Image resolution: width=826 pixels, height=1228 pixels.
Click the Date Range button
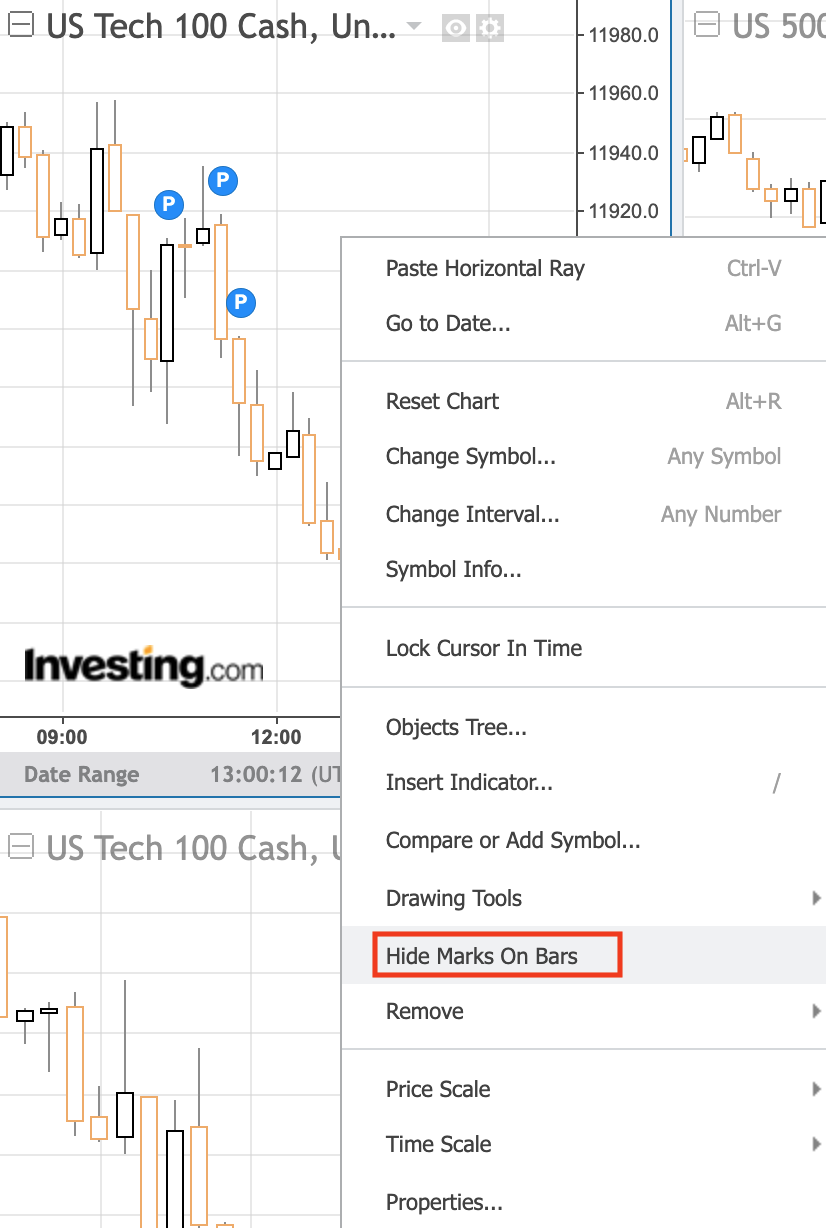(81, 774)
